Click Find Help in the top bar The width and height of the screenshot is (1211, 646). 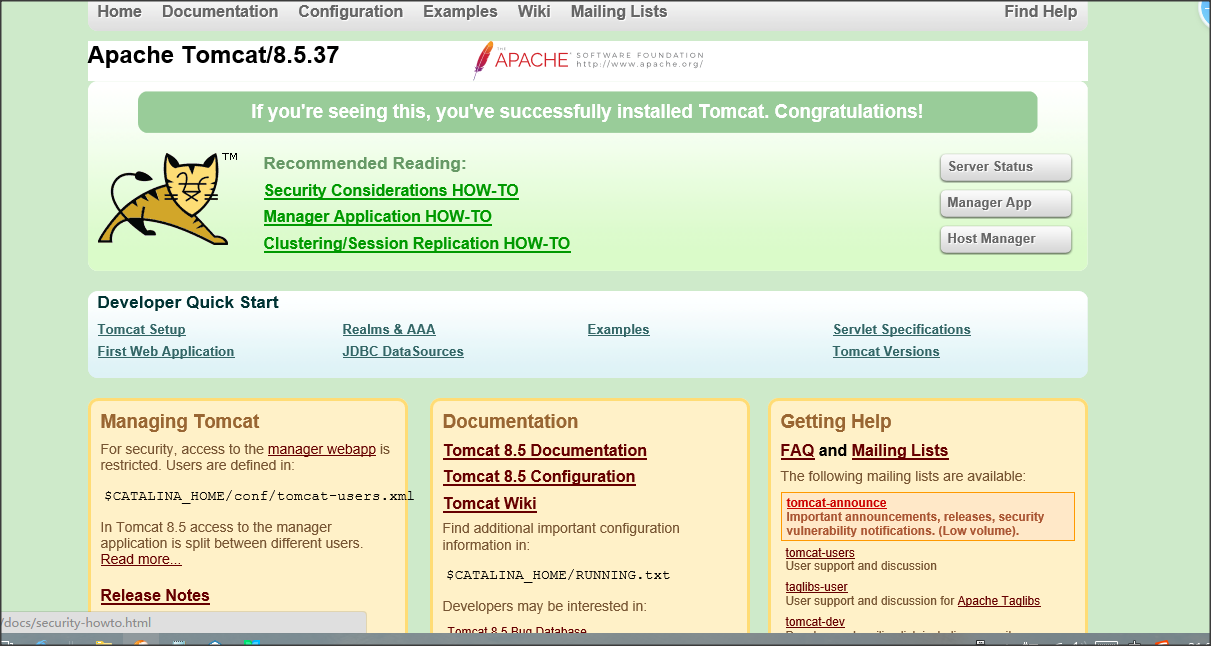tap(1041, 12)
